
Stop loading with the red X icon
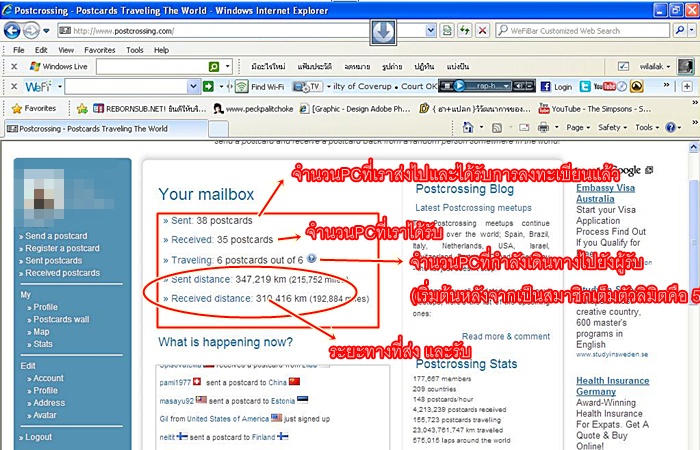point(482,31)
